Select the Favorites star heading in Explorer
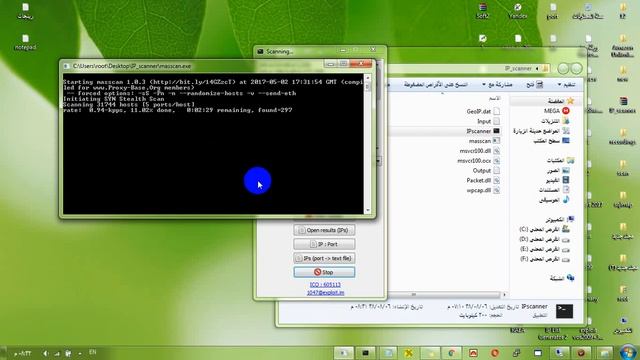The height and width of the screenshot is (360, 640). point(561,100)
